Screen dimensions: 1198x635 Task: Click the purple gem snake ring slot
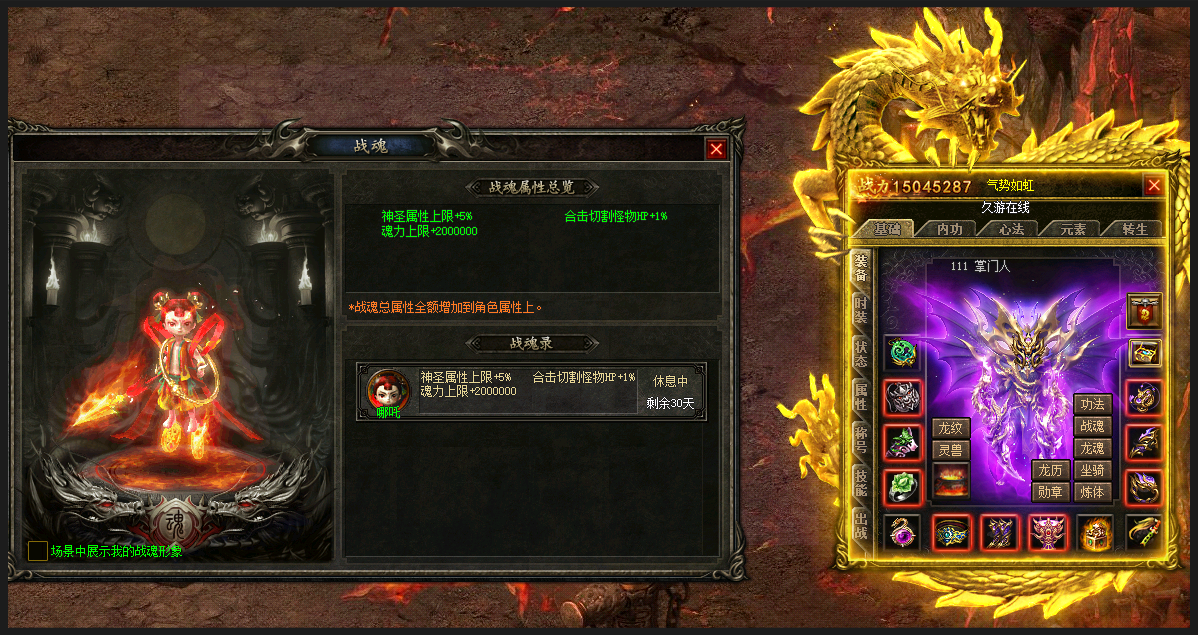click(903, 533)
